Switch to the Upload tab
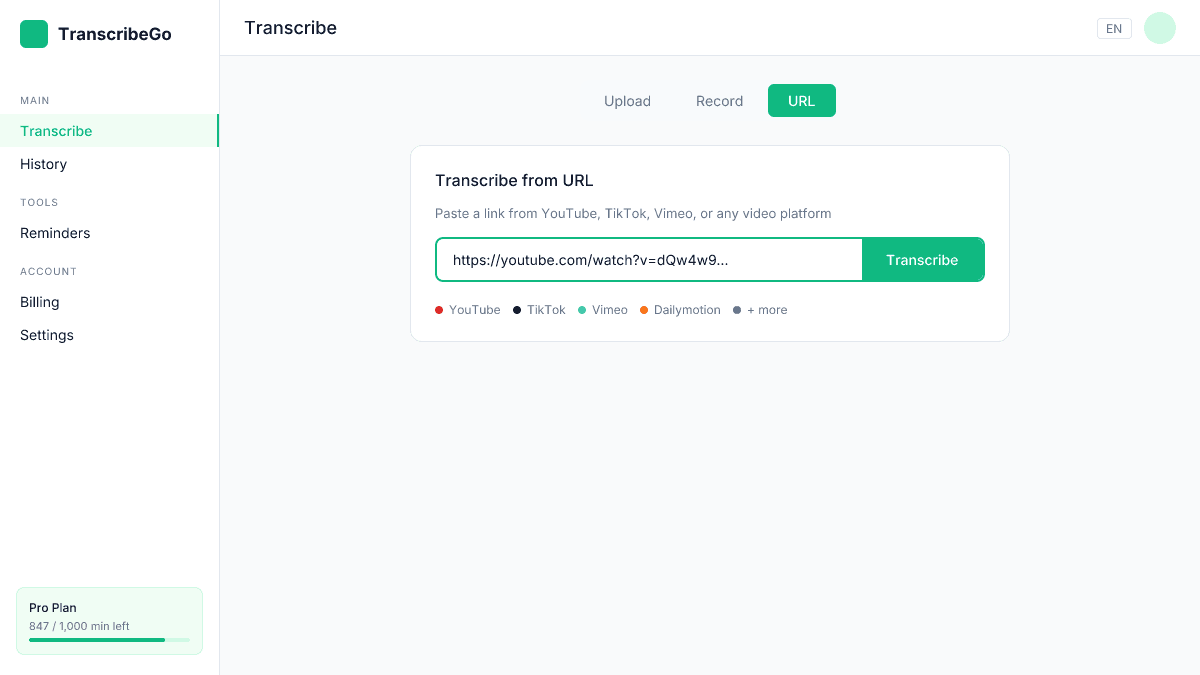 pyautogui.click(x=627, y=100)
